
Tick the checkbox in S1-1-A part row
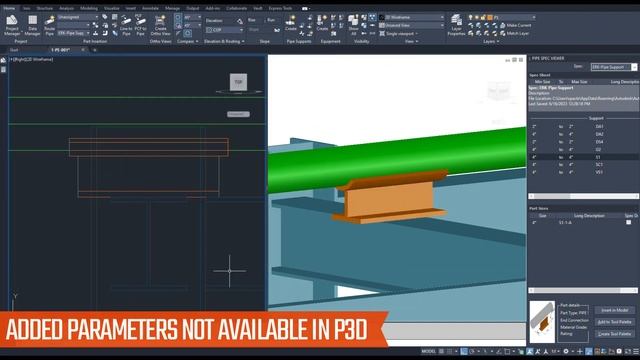tap(629, 222)
